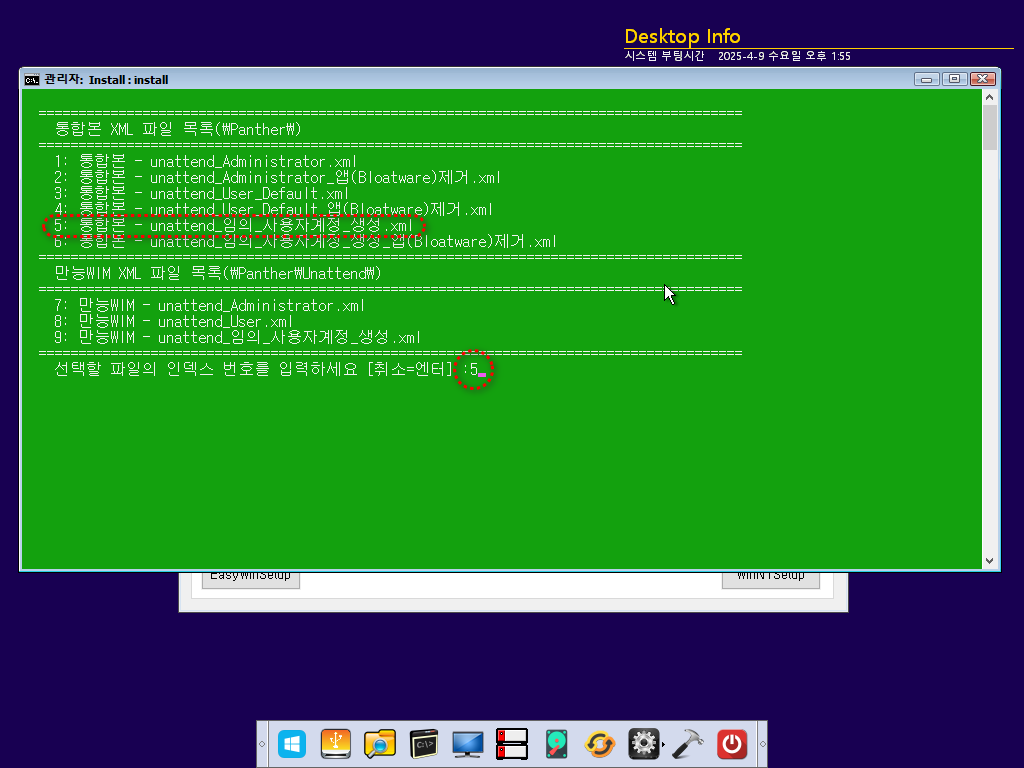
Task: Click the console title '관리자: Install : install'
Action: click(106, 80)
